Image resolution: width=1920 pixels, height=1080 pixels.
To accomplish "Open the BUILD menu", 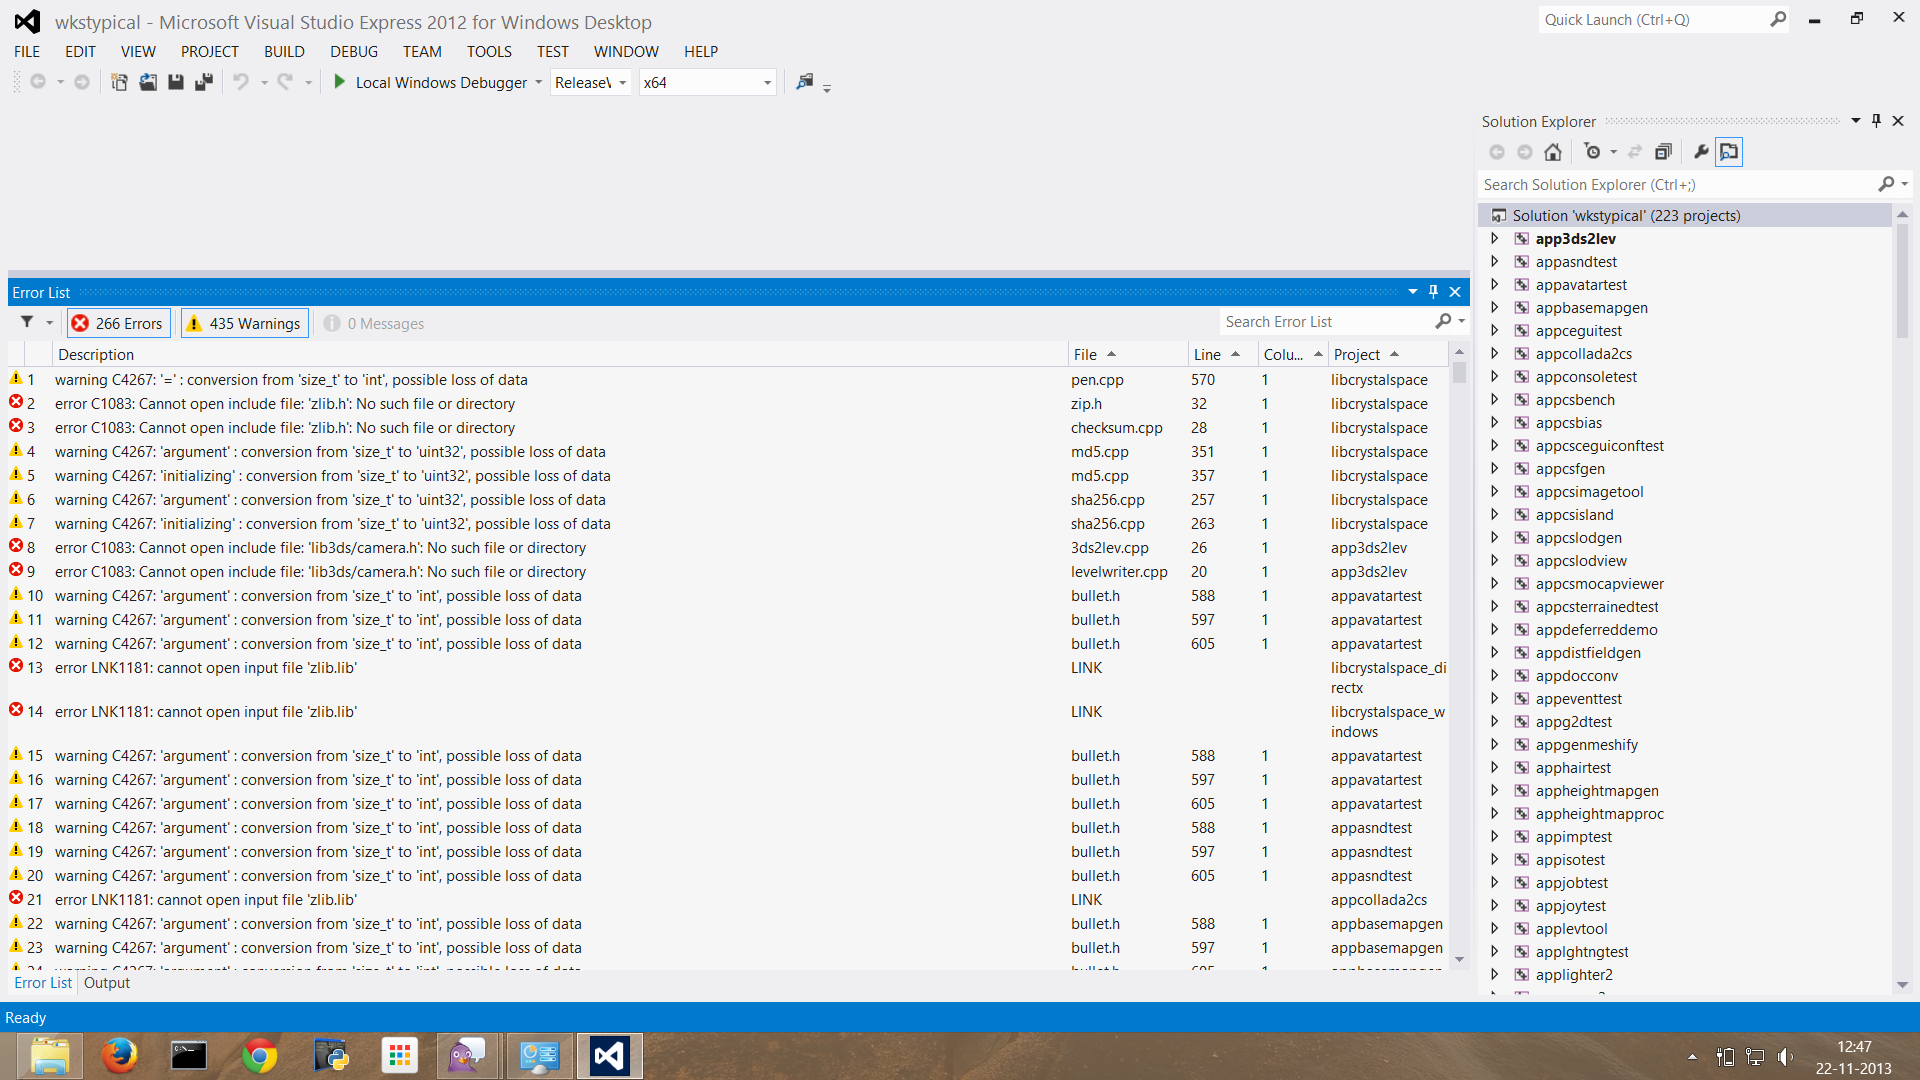I will point(284,51).
